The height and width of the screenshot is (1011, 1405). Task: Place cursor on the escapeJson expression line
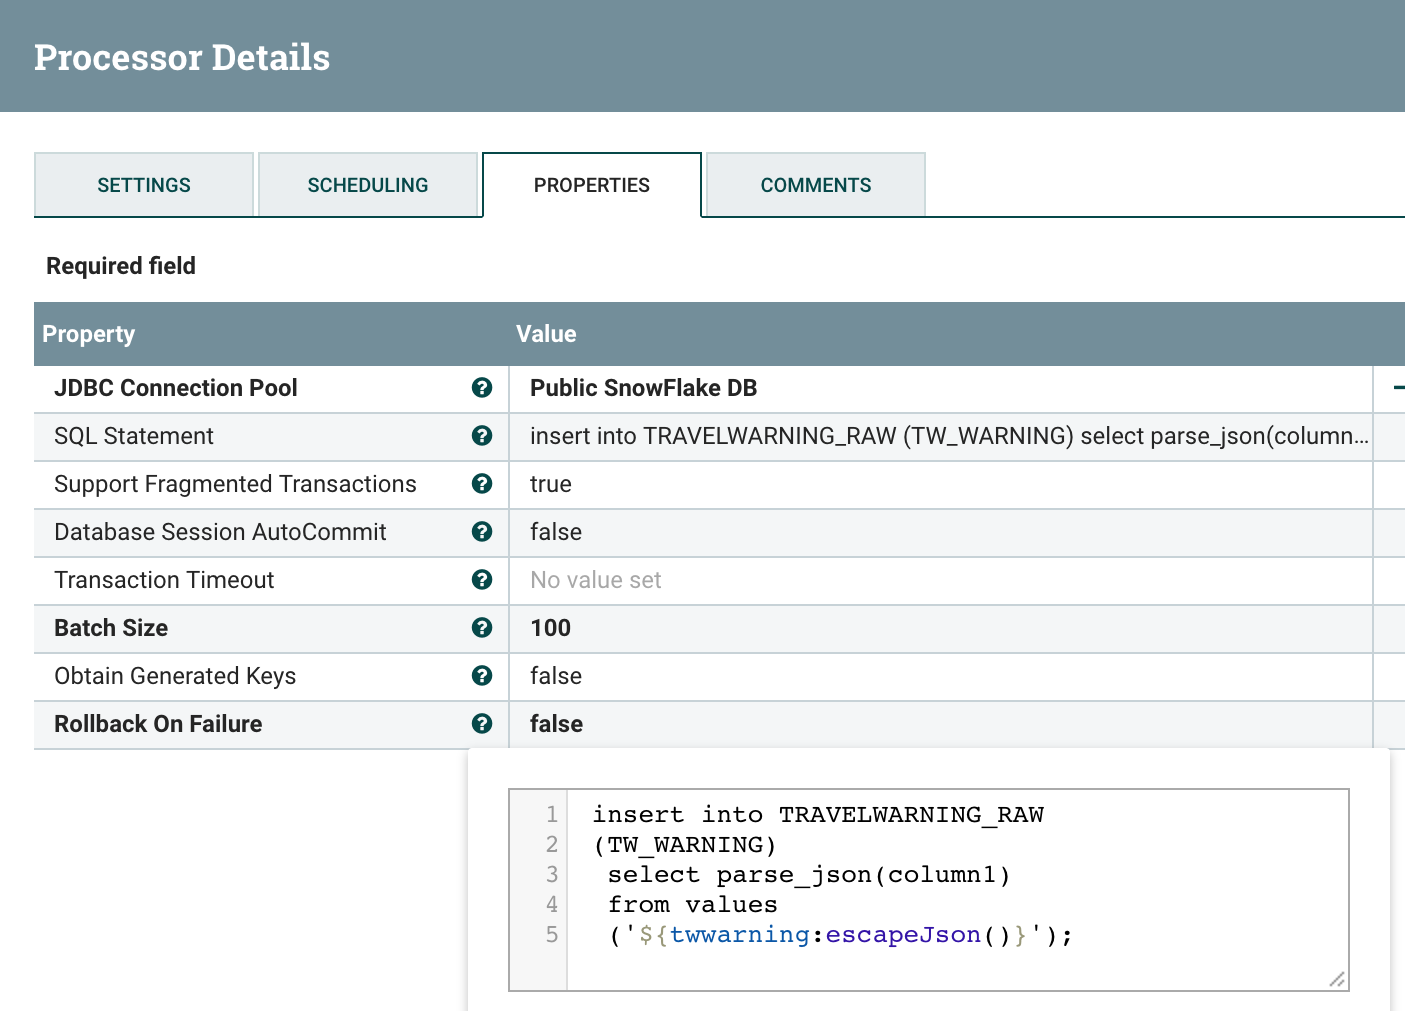(840, 935)
